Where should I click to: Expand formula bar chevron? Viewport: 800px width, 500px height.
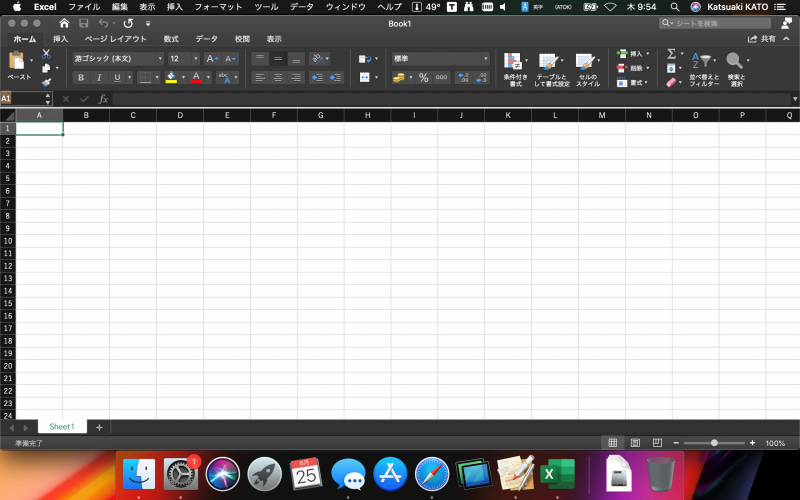point(794,99)
